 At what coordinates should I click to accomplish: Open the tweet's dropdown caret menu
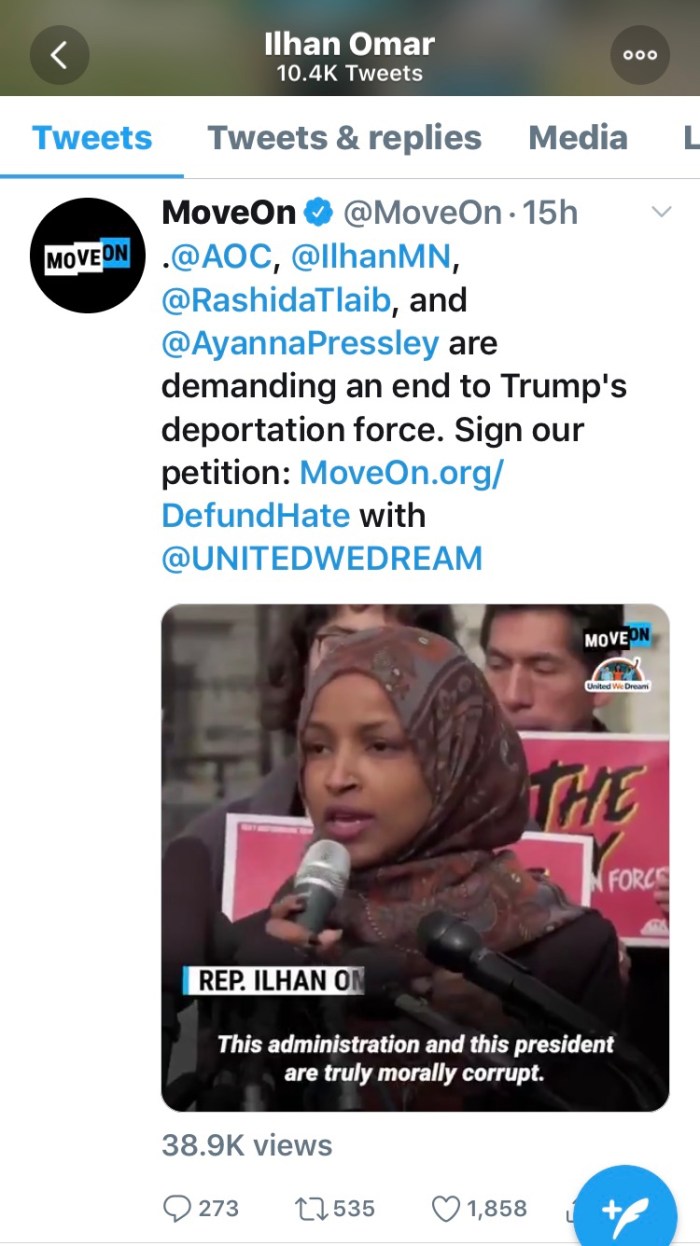click(x=661, y=211)
